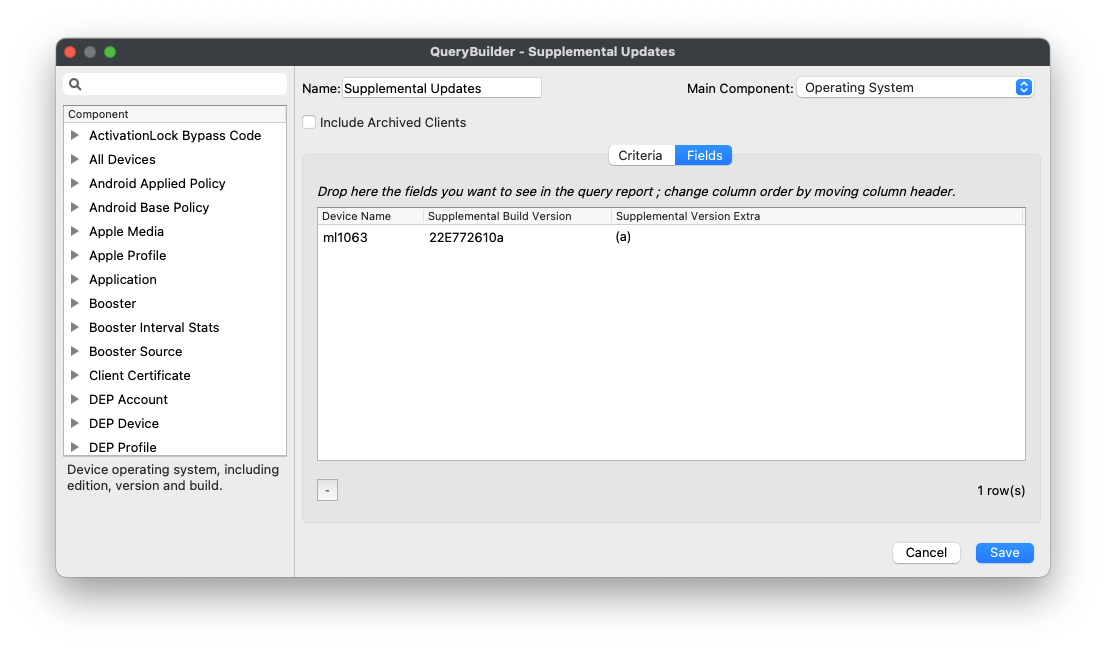The width and height of the screenshot is (1106, 651).
Task: Click Supplemental Build Version column header
Action: pyautogui.click(x=517, y=217)
